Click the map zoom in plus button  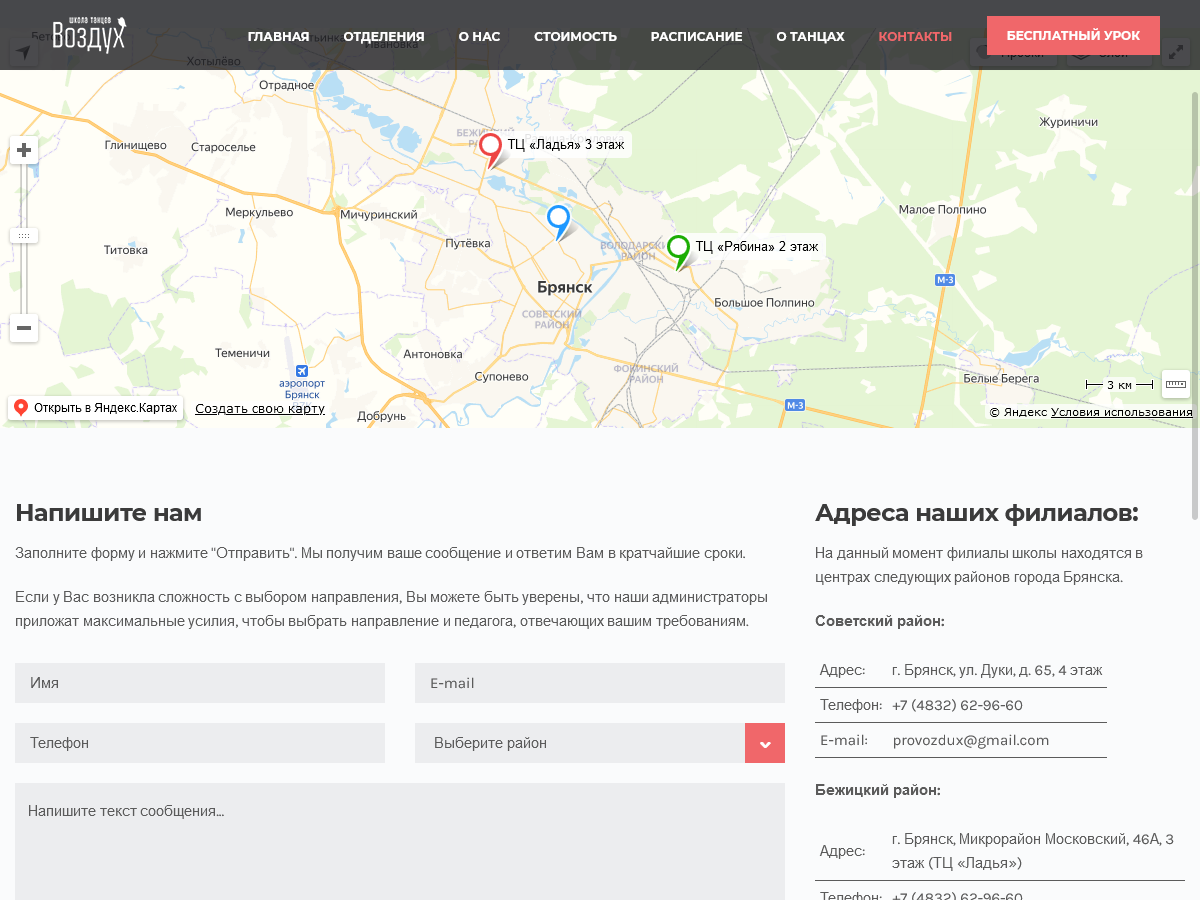pos(24,151)
